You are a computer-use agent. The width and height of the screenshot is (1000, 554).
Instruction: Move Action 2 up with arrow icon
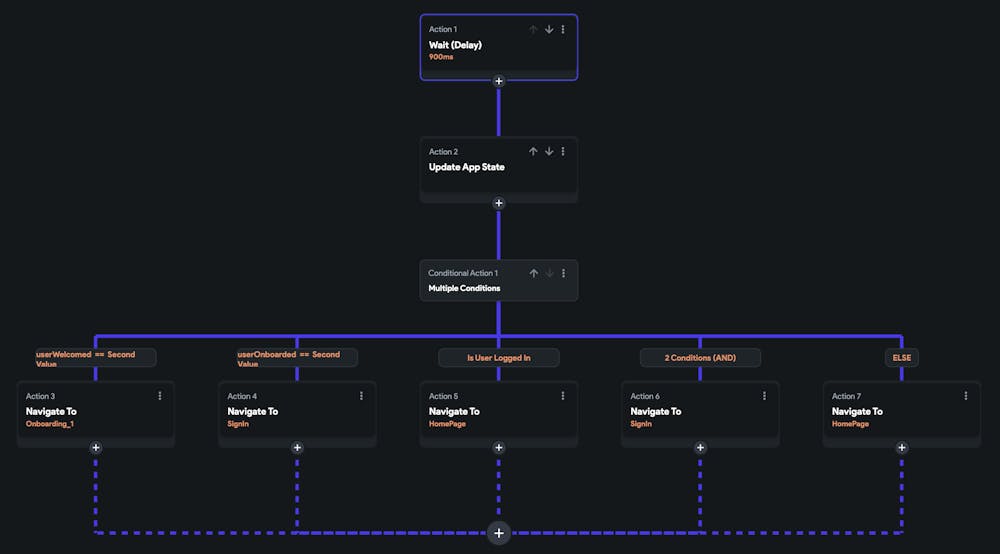pos(533,151)
